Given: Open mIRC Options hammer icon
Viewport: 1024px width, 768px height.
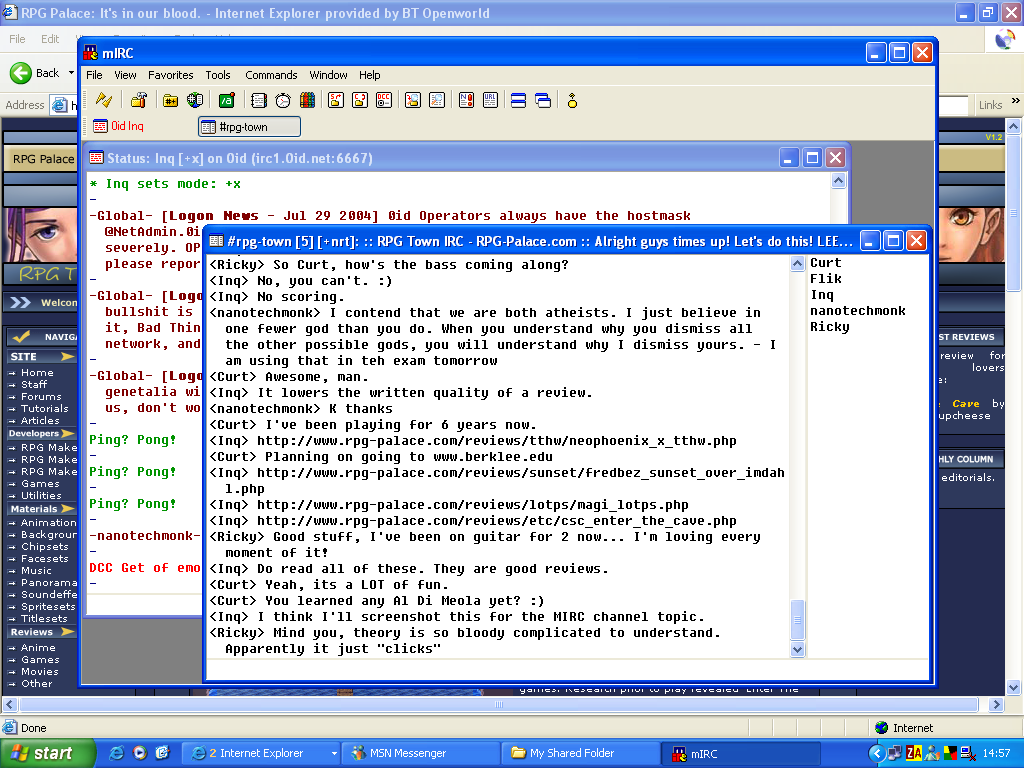Looking at the screenshot, I should pyautogui.click(x=138, y=100).
